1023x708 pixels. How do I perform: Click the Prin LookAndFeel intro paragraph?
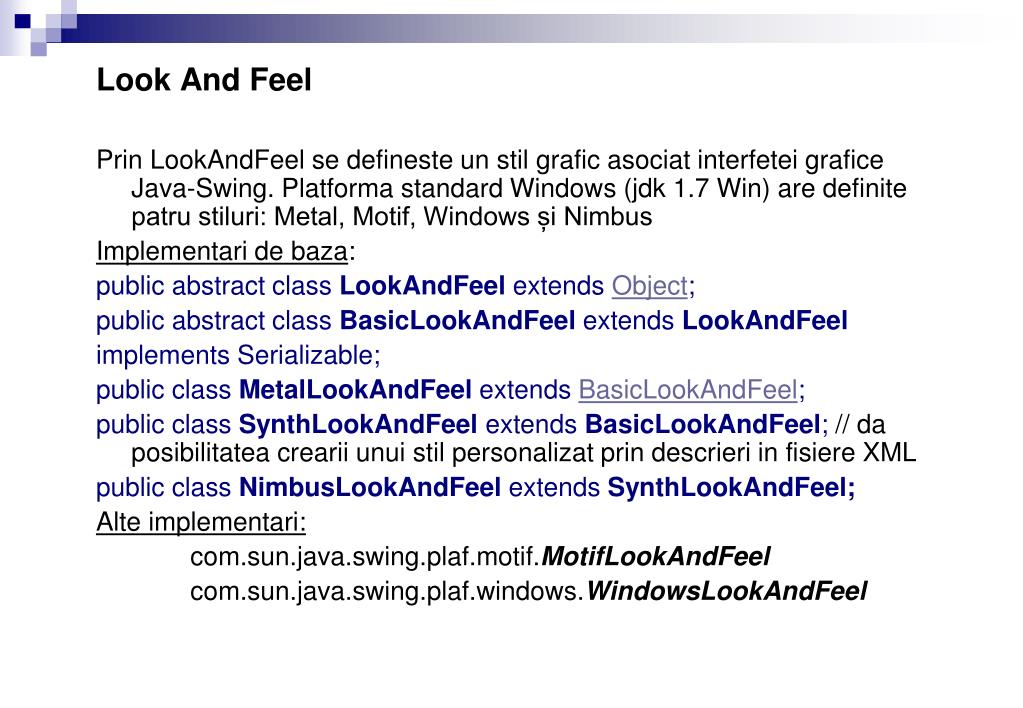[x=502, y=189]
